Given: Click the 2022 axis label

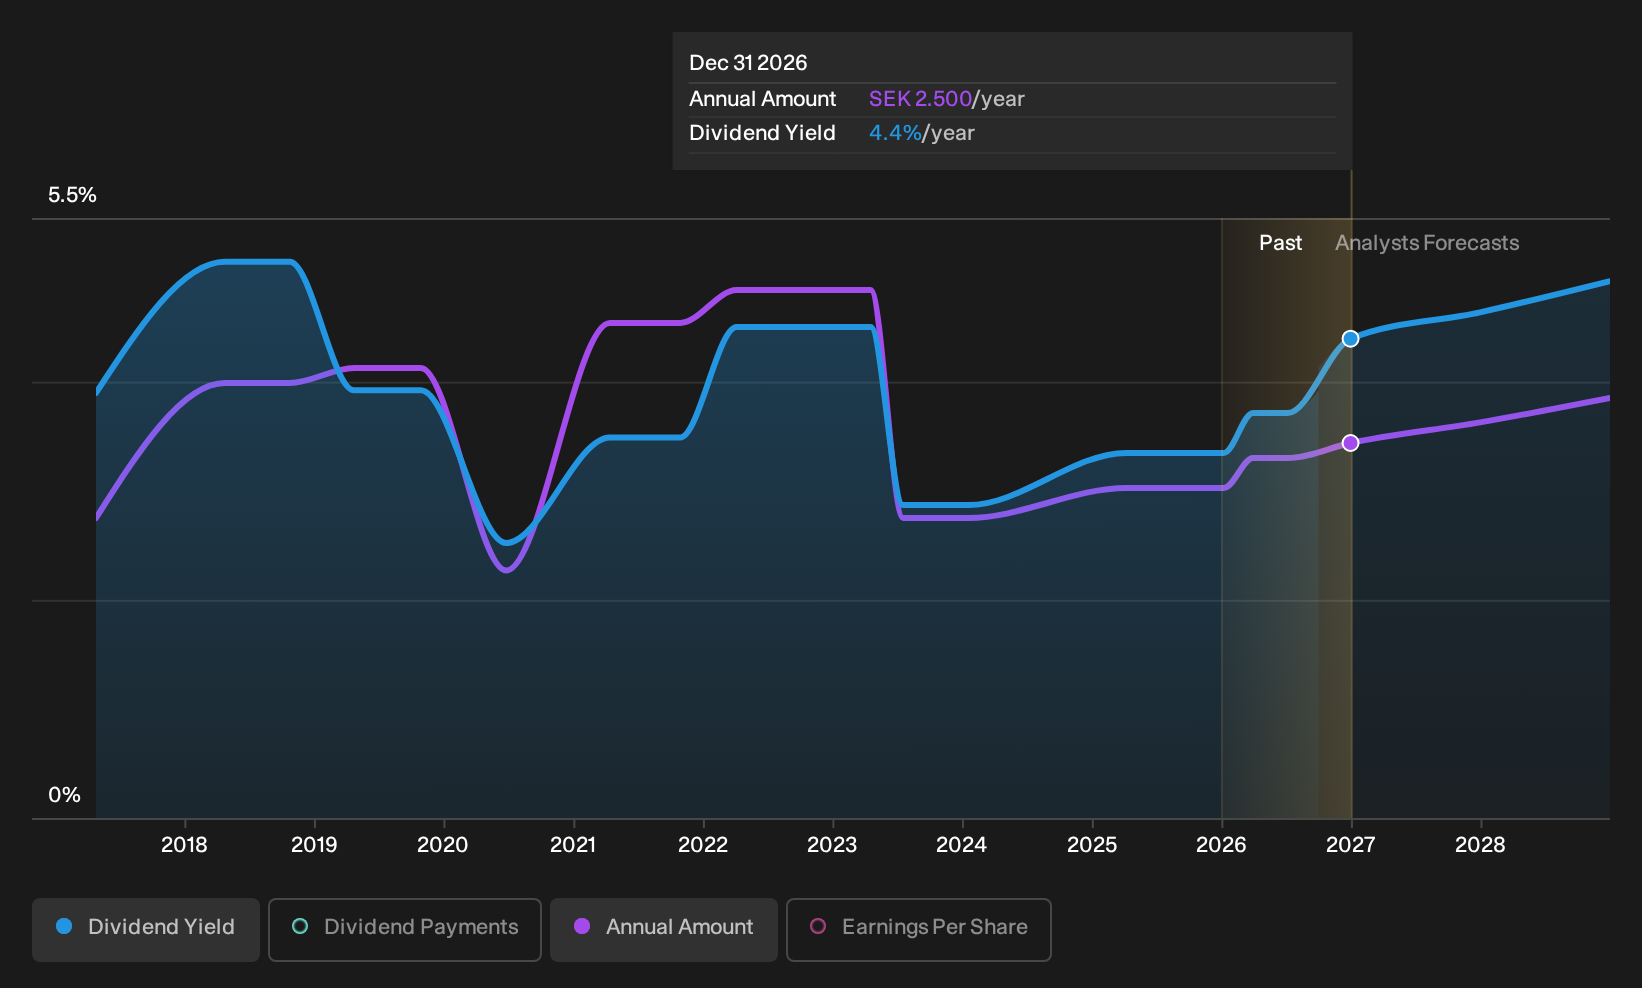Looking at the screenshot, I should 703,845.
